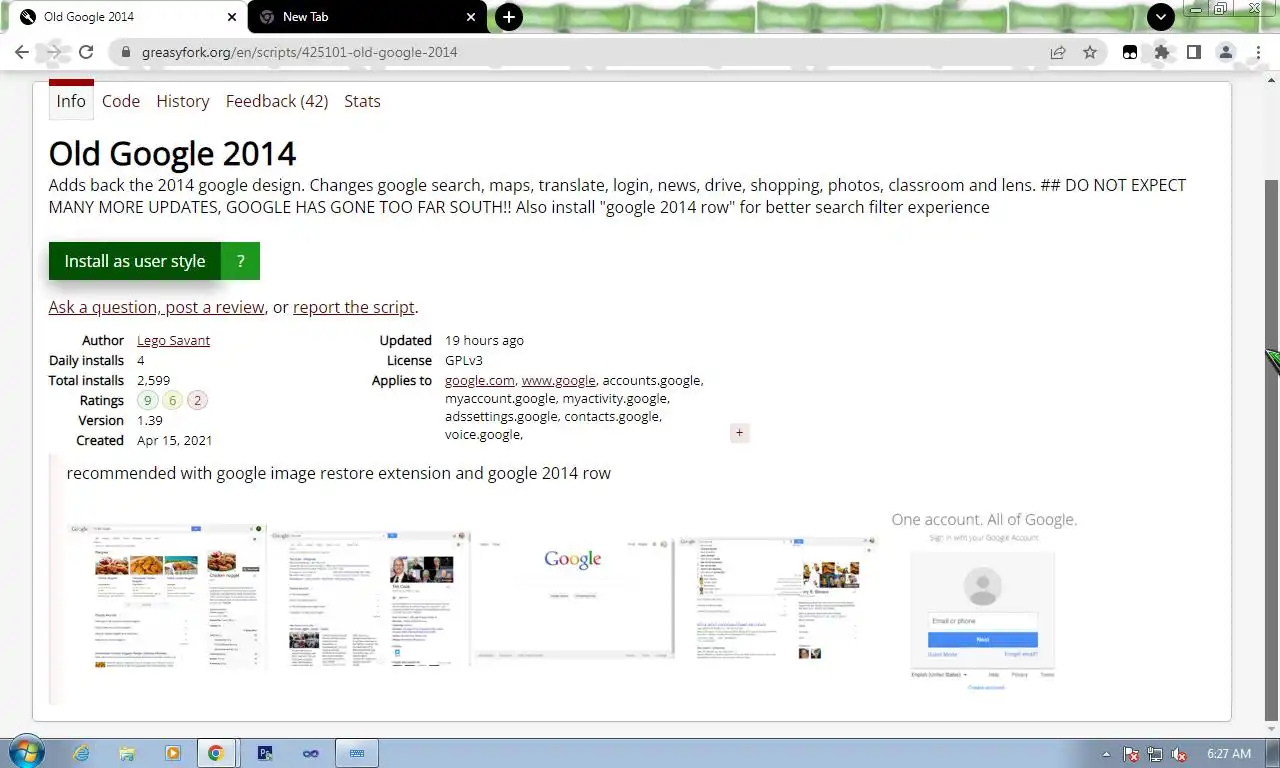Image resolution: width=1280 pixels, height=768 pixels.
Task: Open the Tampermonkey extension icon
Action: coord(1130,52)
